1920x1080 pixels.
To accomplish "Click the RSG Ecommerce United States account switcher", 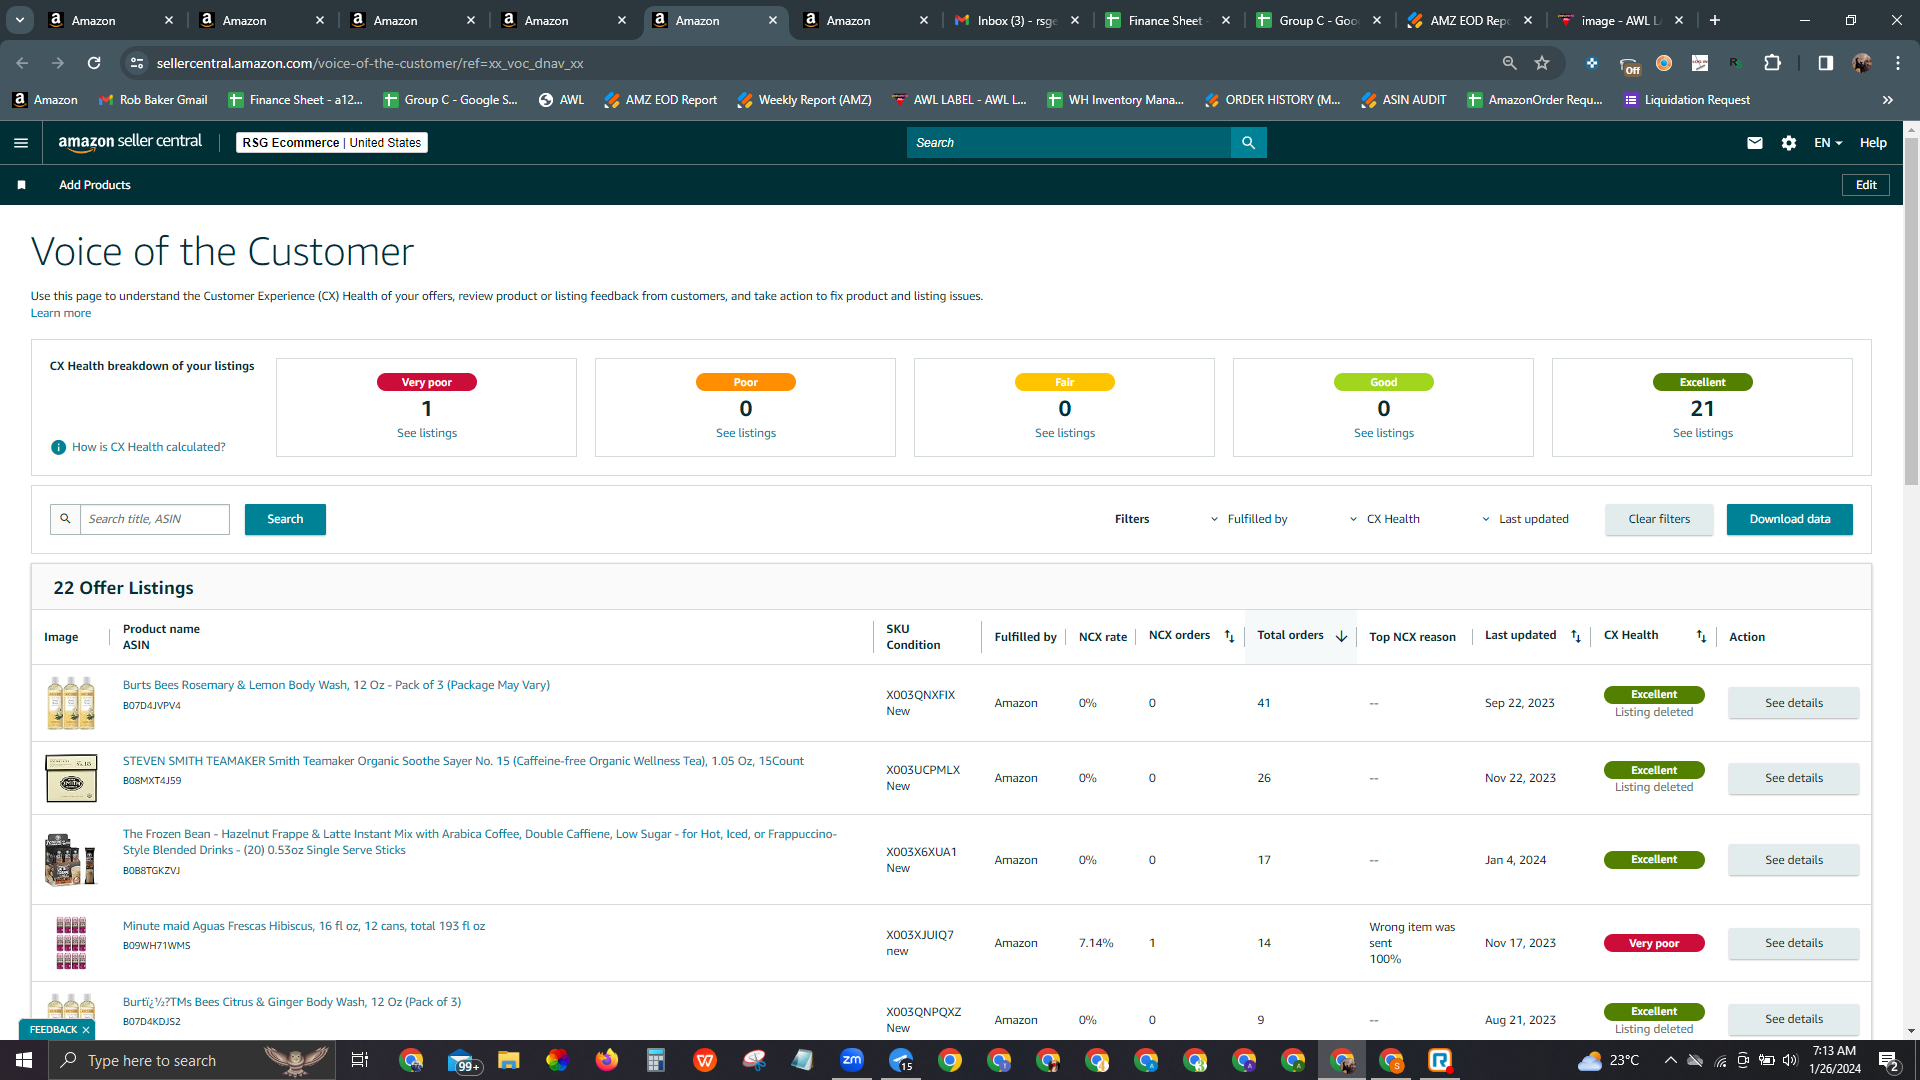I will tap(332, 143).
